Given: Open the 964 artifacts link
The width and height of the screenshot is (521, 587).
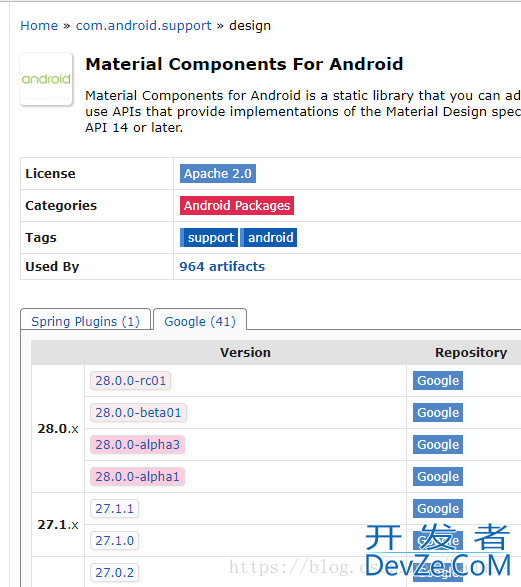Looking at the screenshot, I should (222, 267).
